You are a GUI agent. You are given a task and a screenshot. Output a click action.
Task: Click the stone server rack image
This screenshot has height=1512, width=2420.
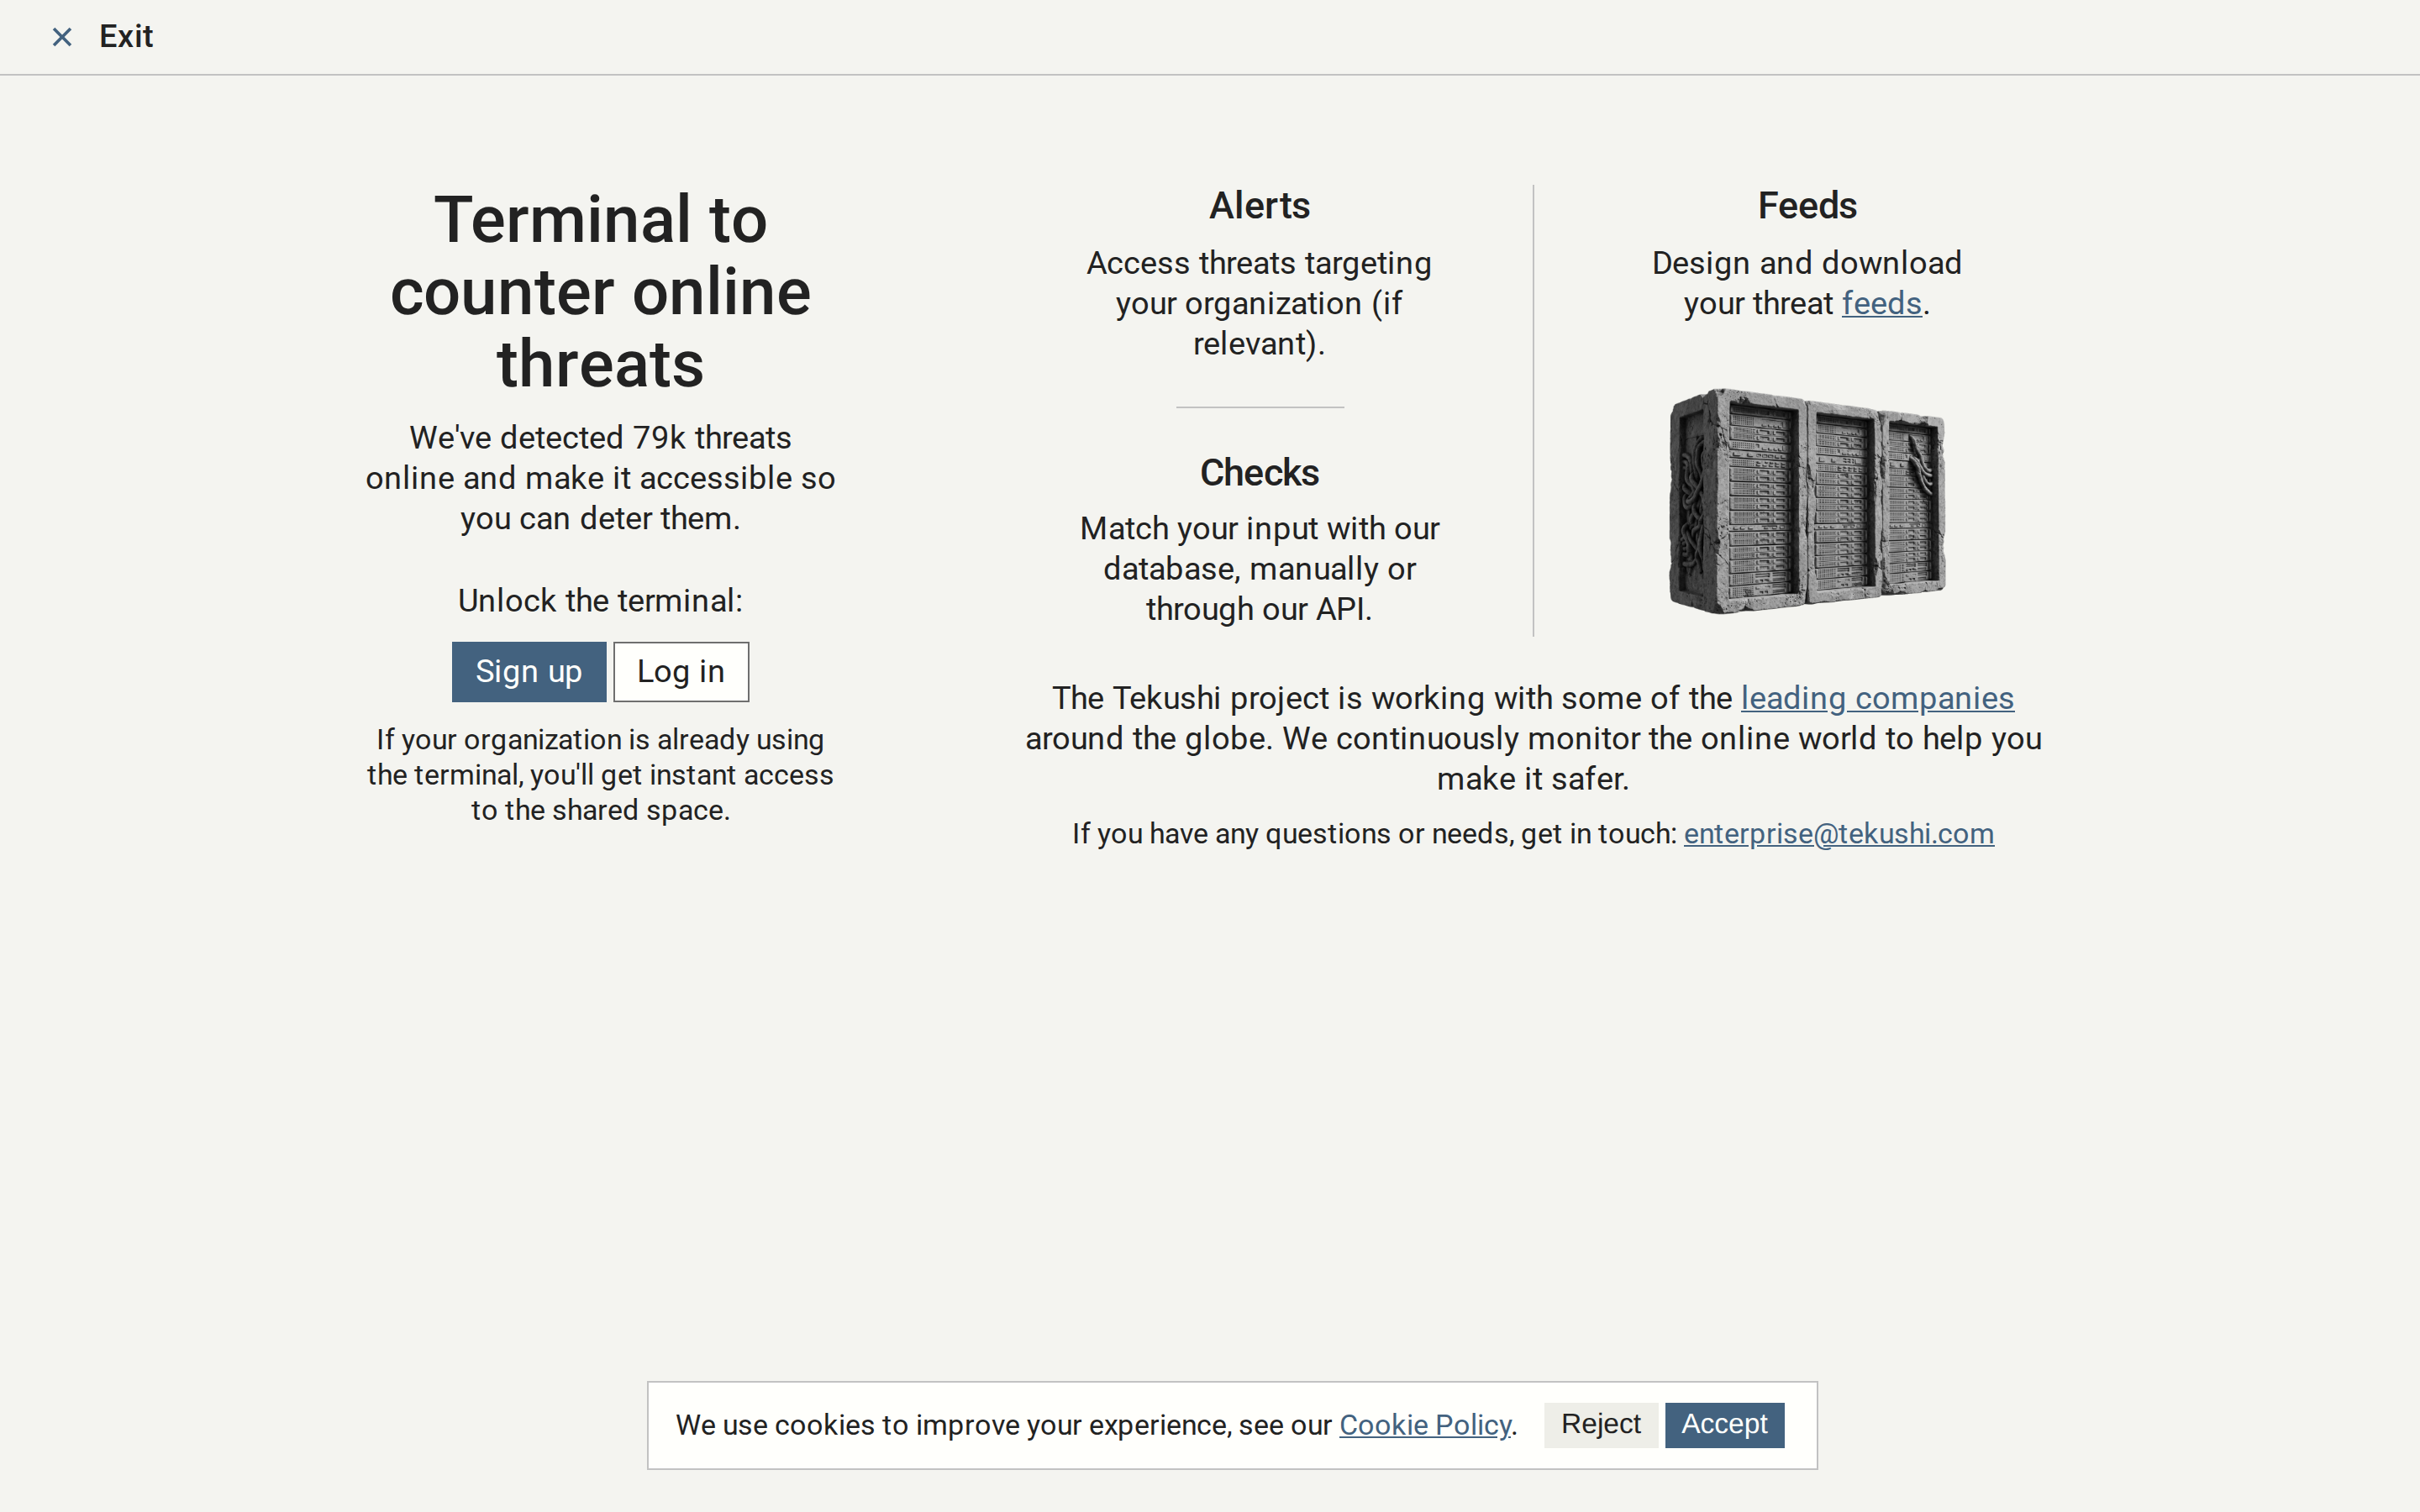click(x=1807, y=501)
